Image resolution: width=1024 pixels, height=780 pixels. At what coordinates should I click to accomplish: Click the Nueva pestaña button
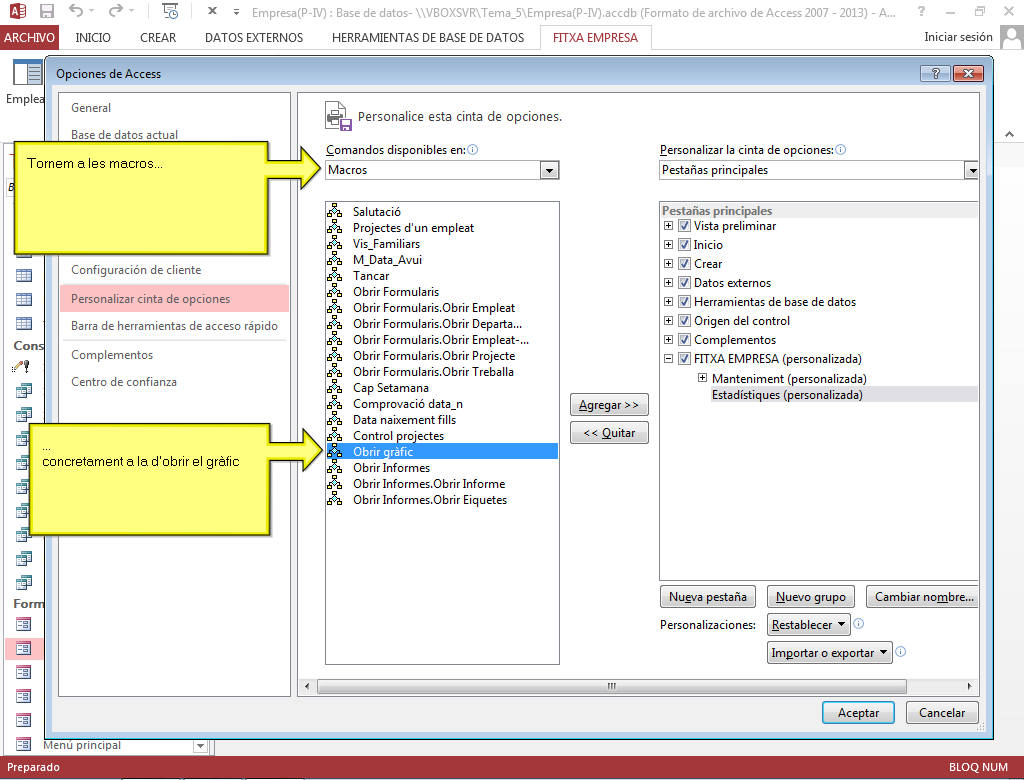[708, 596]
